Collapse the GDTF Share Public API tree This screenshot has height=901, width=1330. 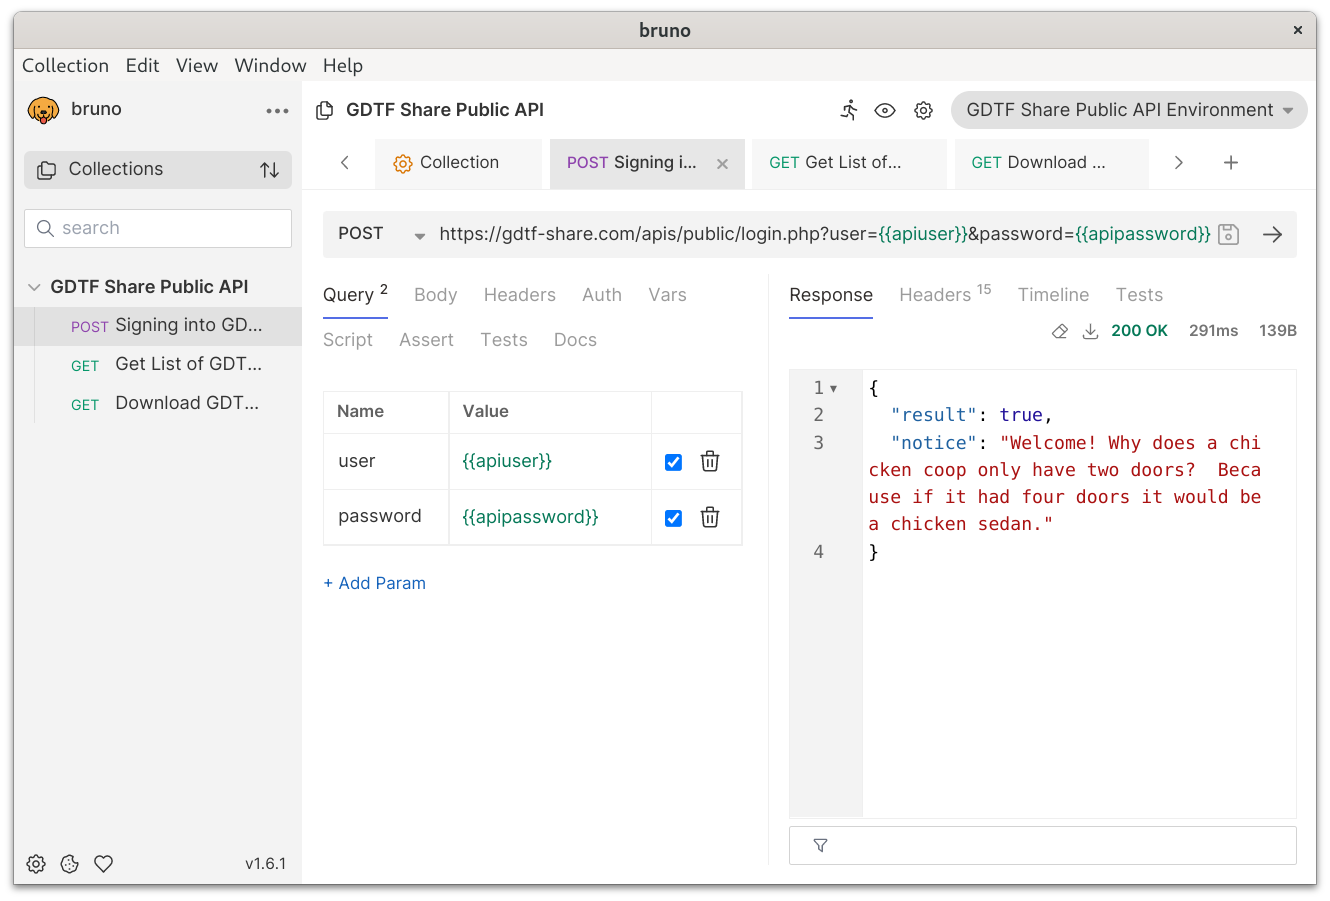coord(34,287)
